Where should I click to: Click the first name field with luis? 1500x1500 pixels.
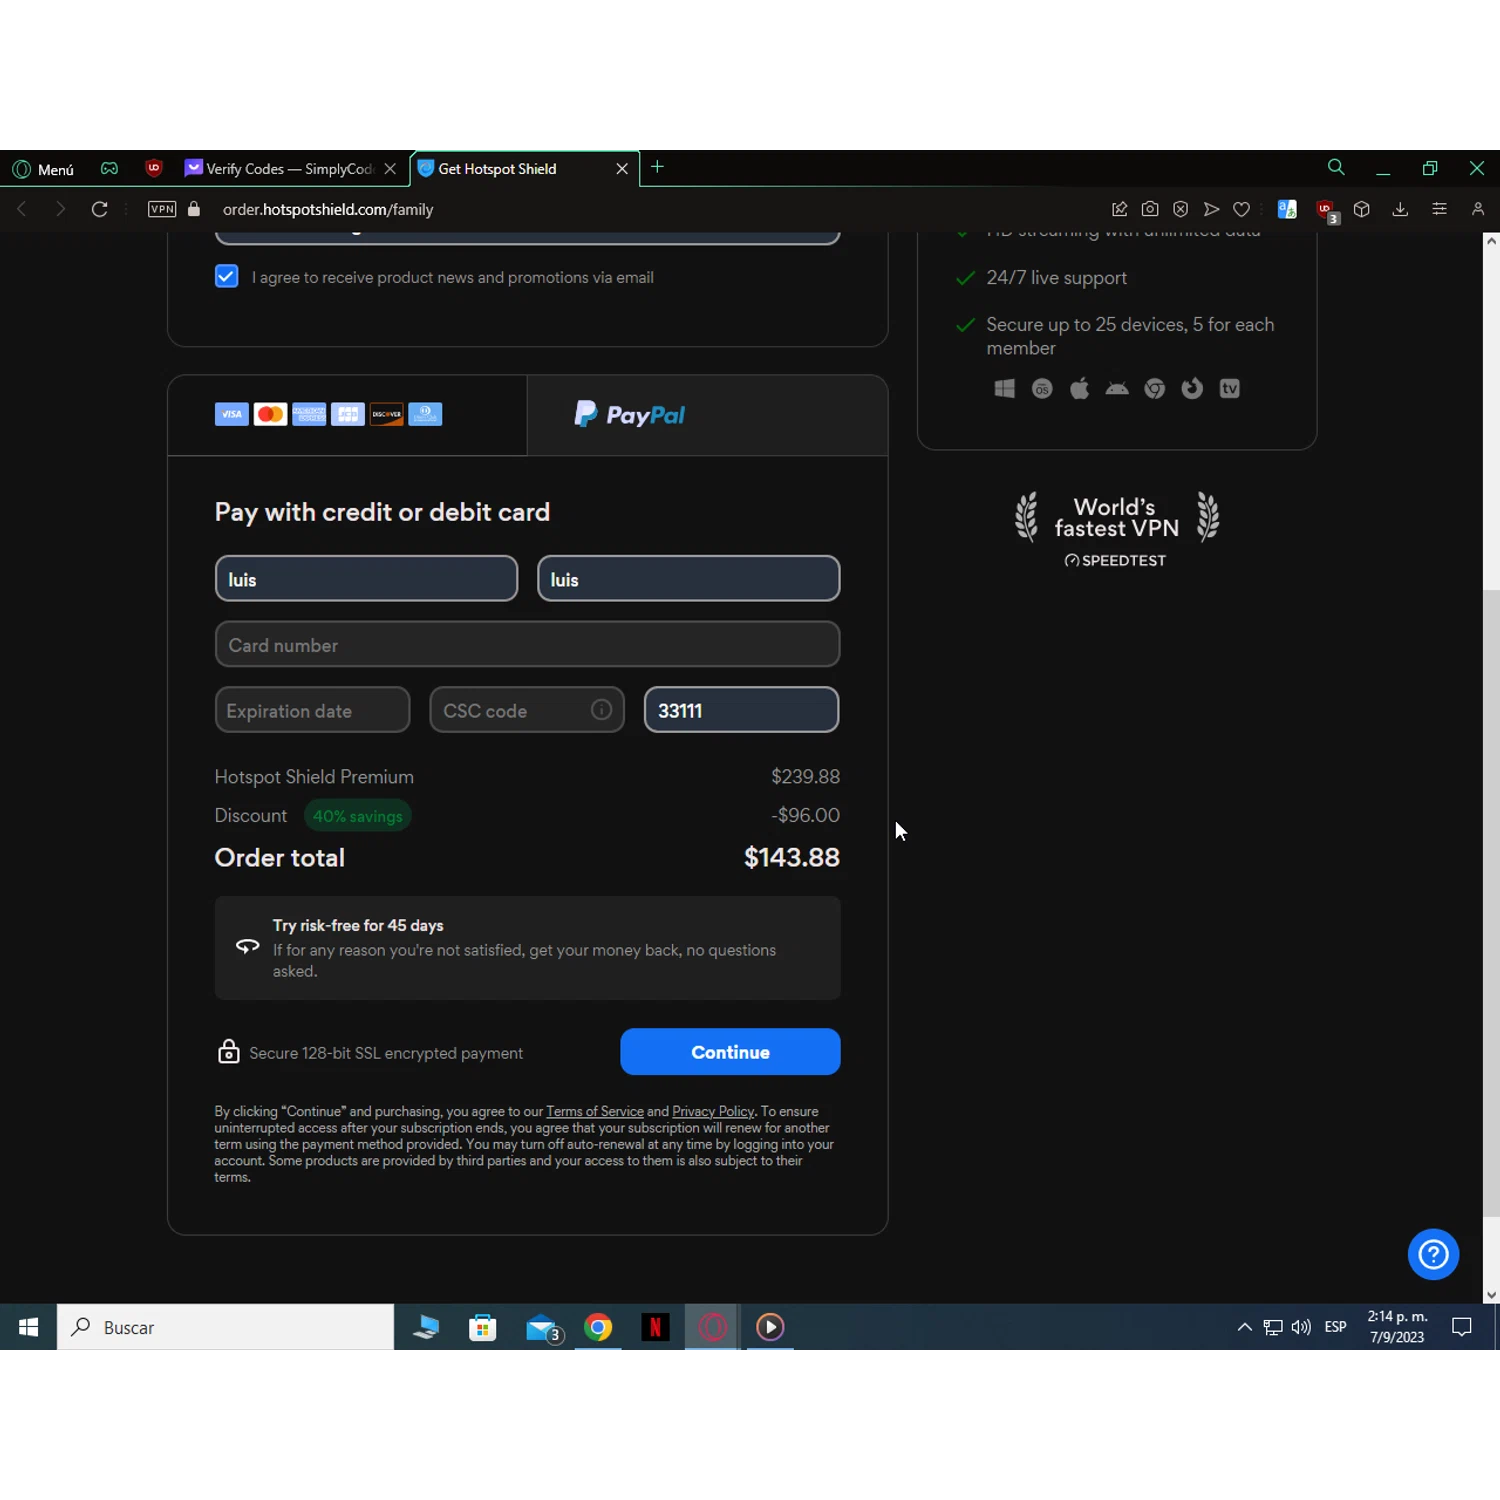[366, 579]
